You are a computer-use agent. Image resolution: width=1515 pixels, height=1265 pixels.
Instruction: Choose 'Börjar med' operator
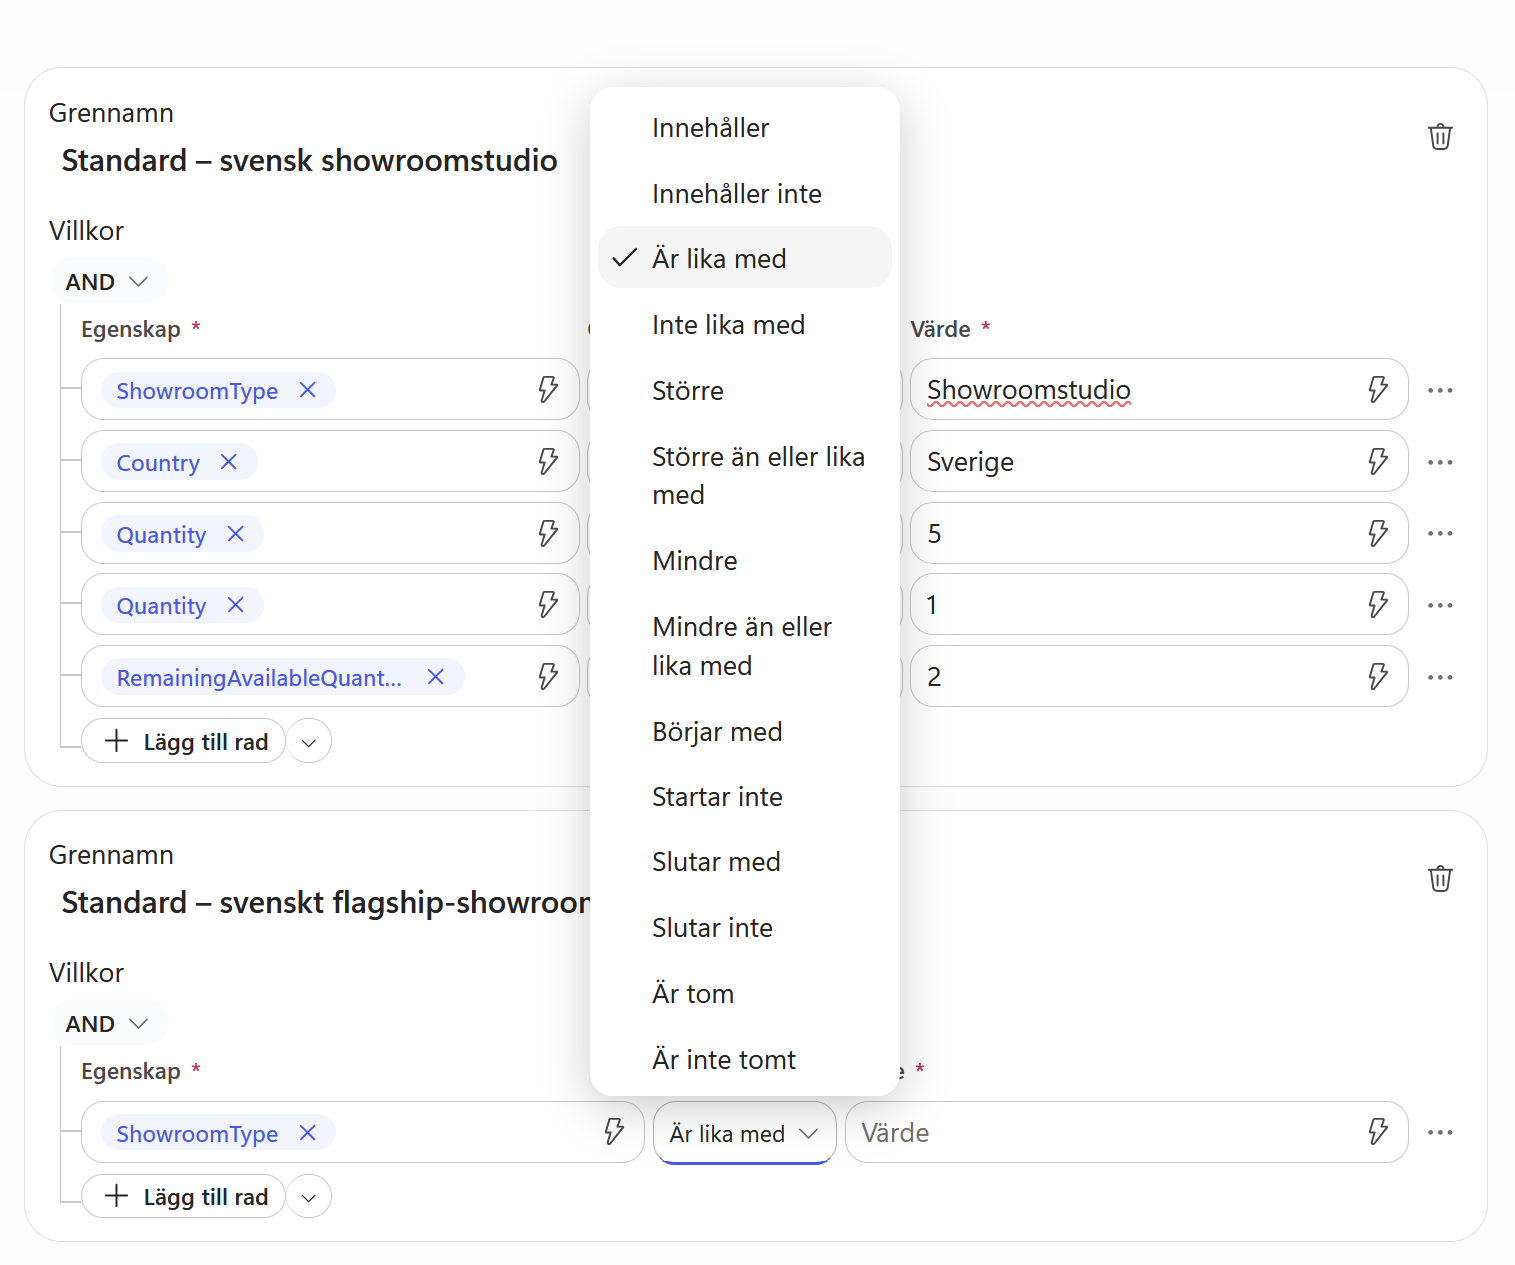pyautogui.click(x=745, y=732)
